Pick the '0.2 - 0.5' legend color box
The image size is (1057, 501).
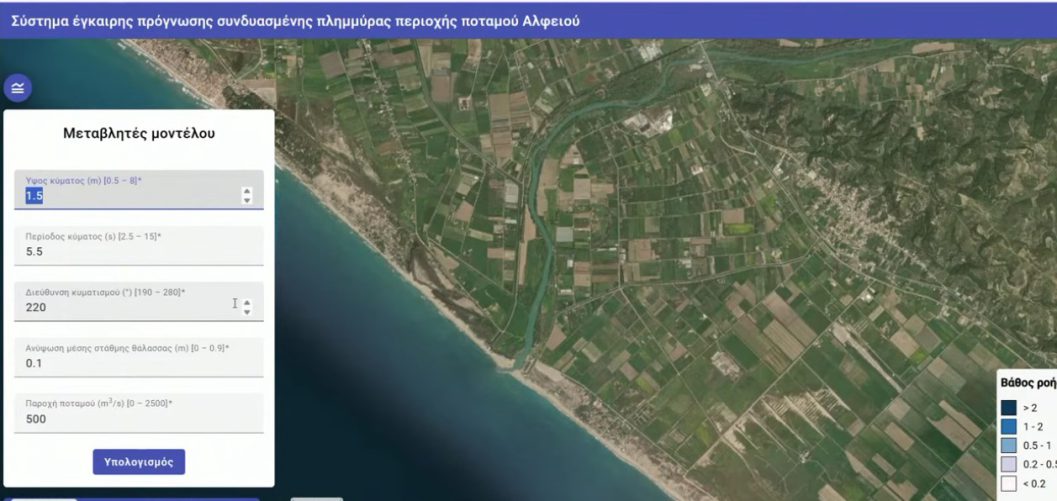click(1008, 464)
